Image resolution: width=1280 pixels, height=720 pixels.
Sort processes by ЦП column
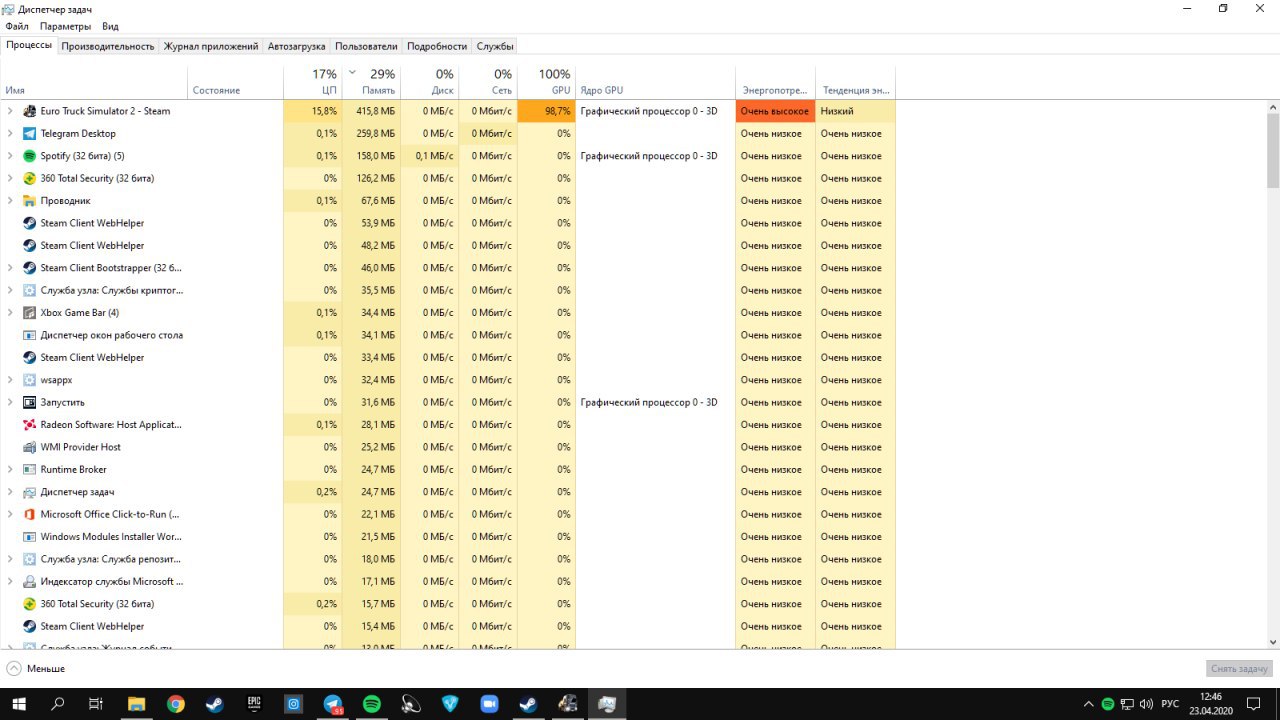click(313, 82)
